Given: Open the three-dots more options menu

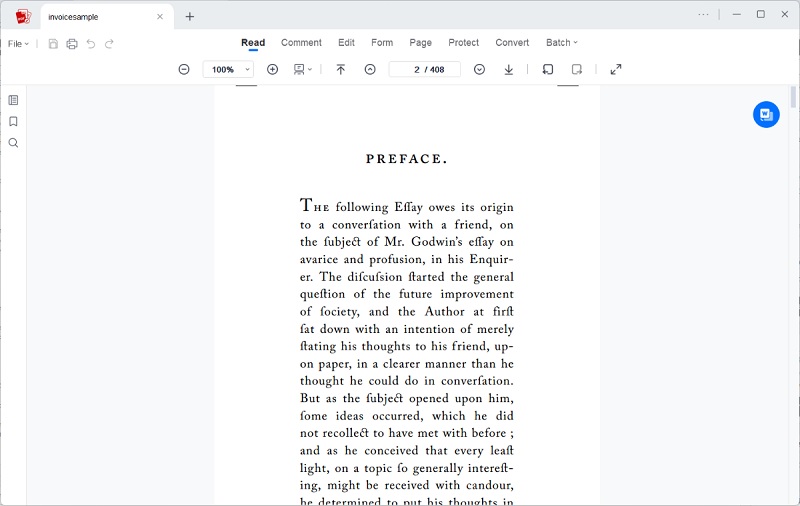Looking at the screenshot, I should click(x=704, y=14).
